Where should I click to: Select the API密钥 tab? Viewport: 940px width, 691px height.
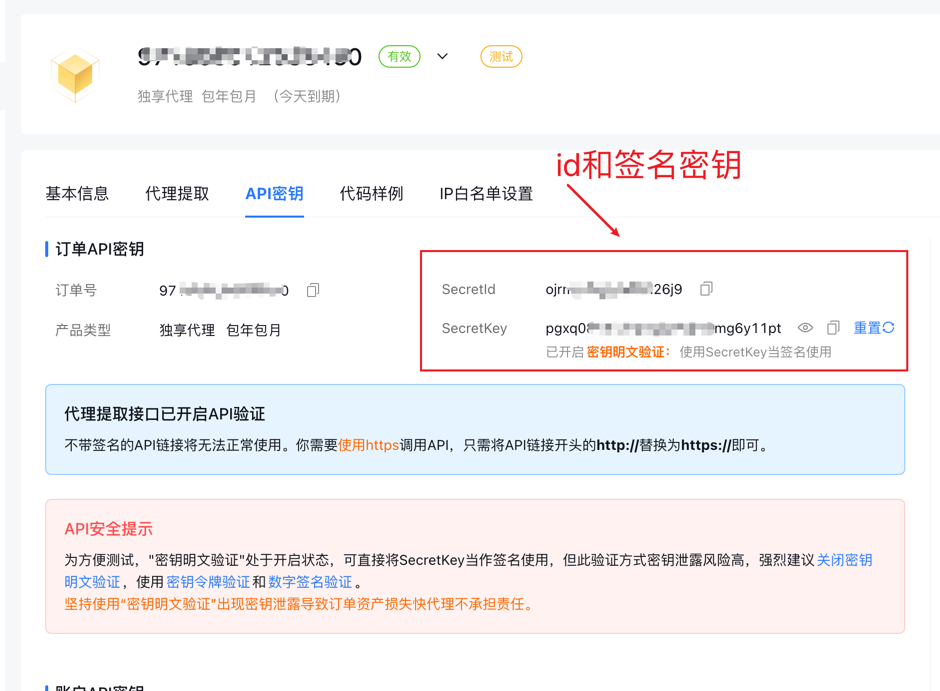click(x=274, y=194)
